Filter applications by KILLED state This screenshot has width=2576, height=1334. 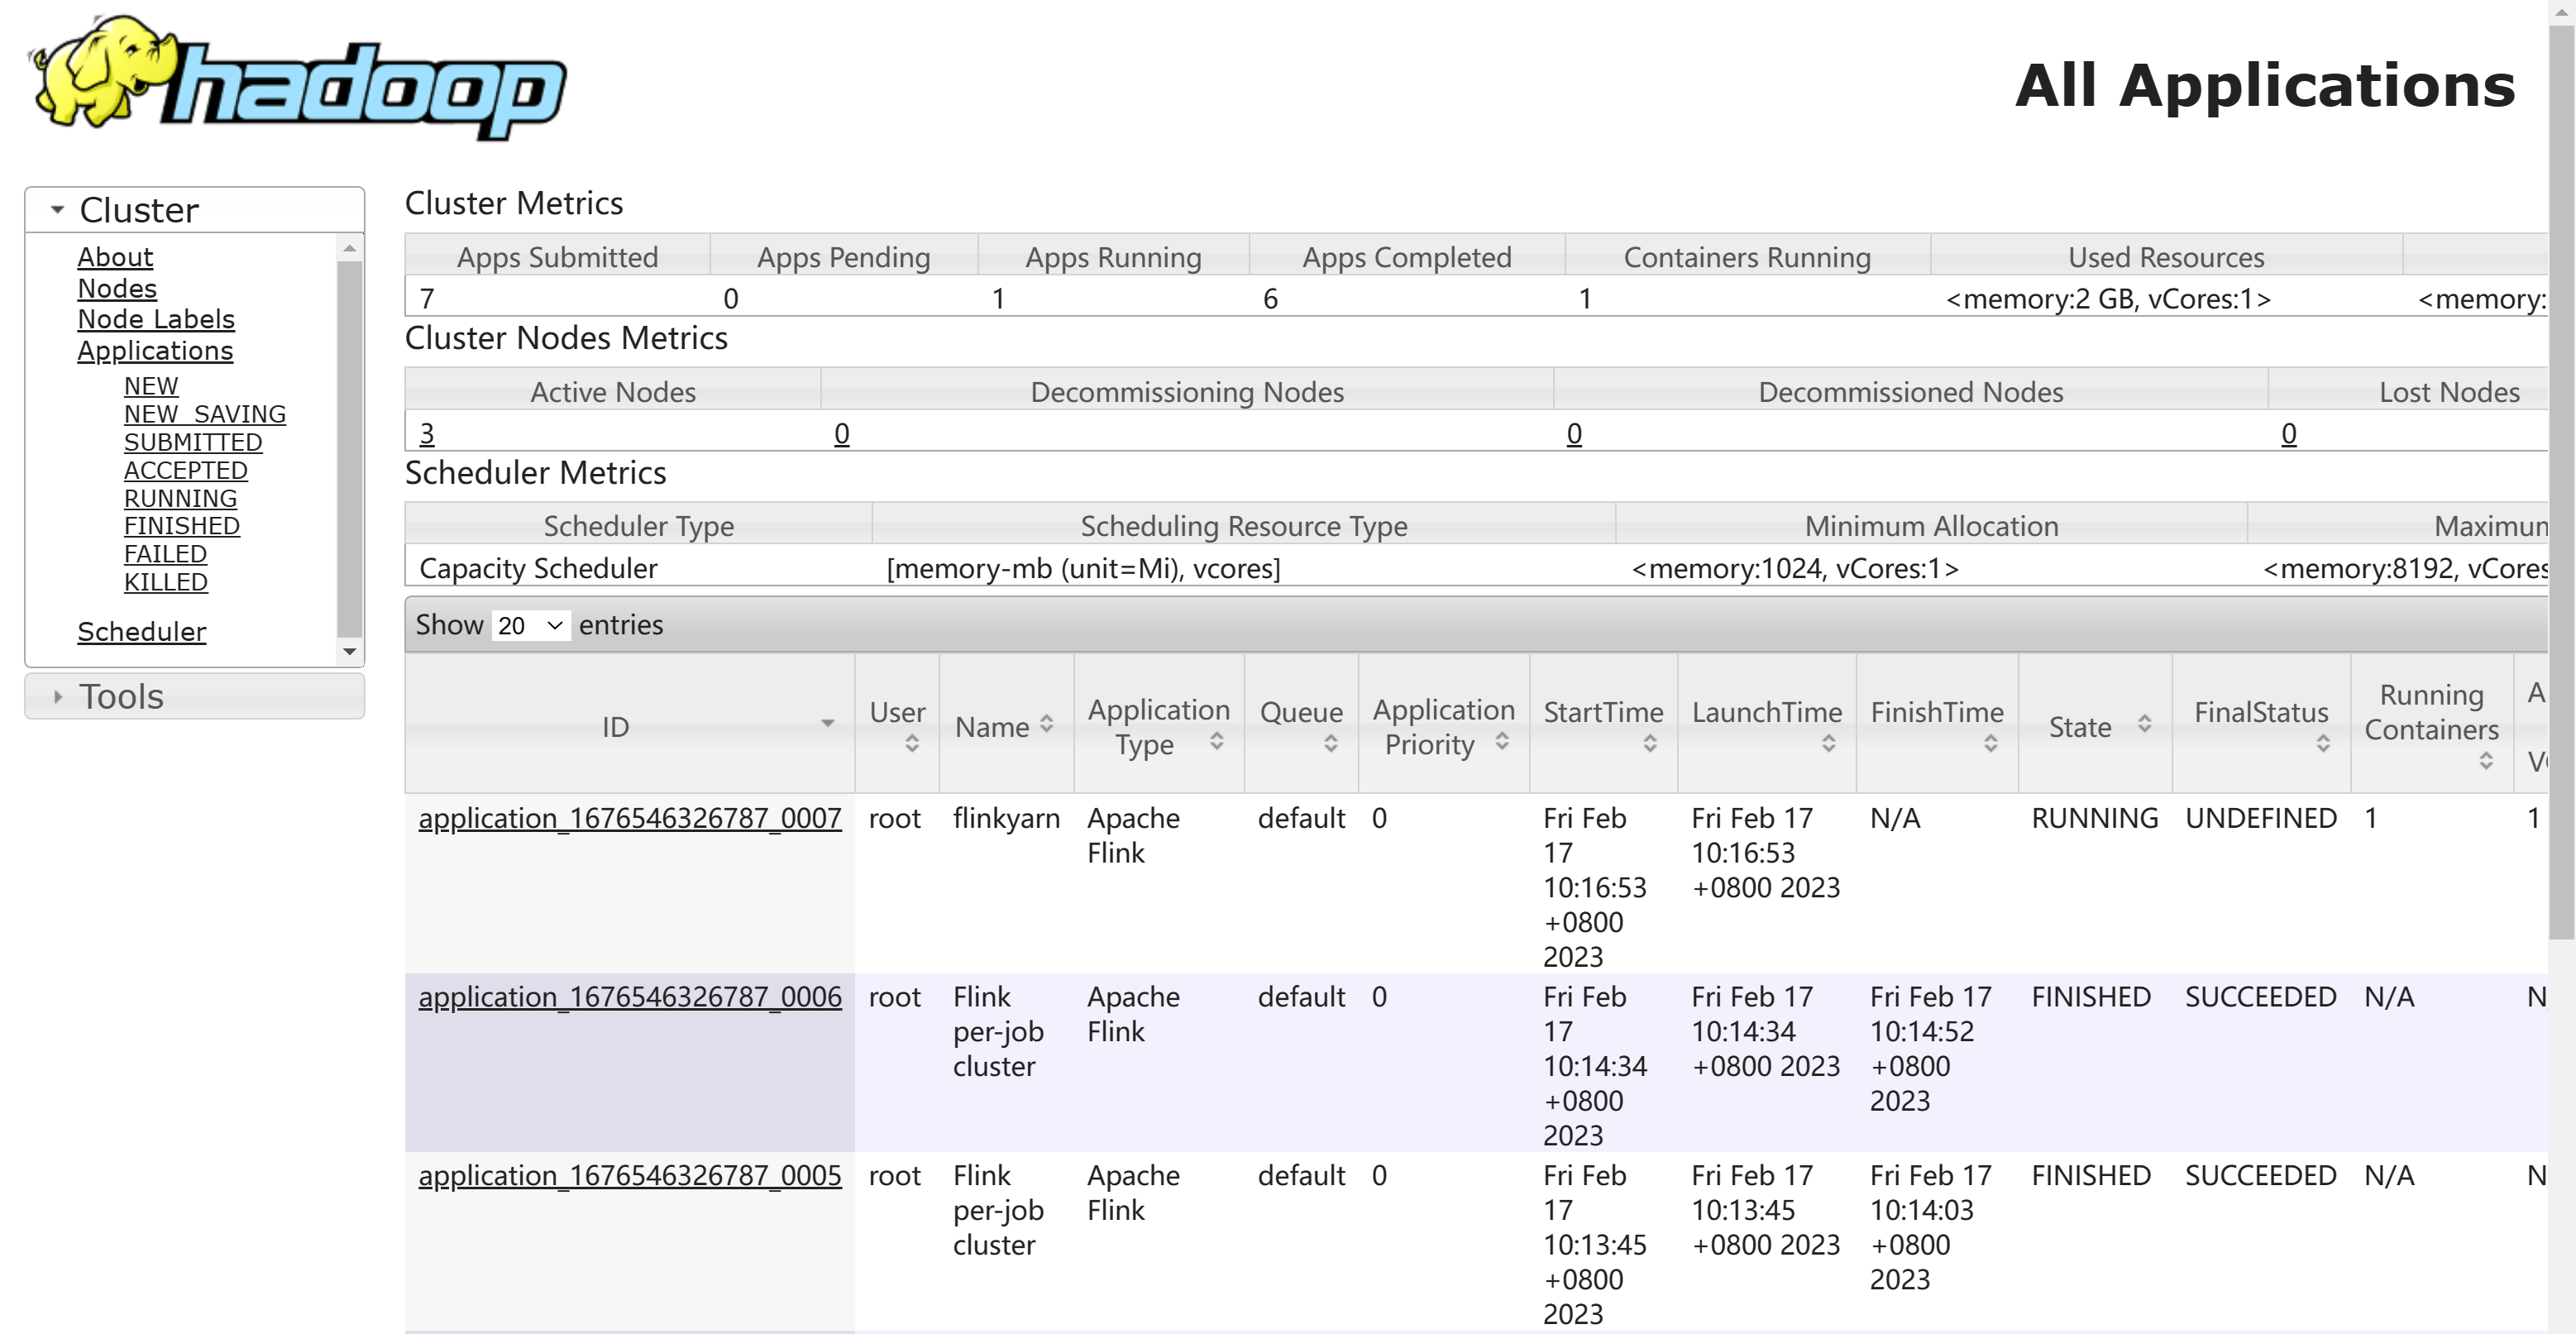[x=166, y=582]
